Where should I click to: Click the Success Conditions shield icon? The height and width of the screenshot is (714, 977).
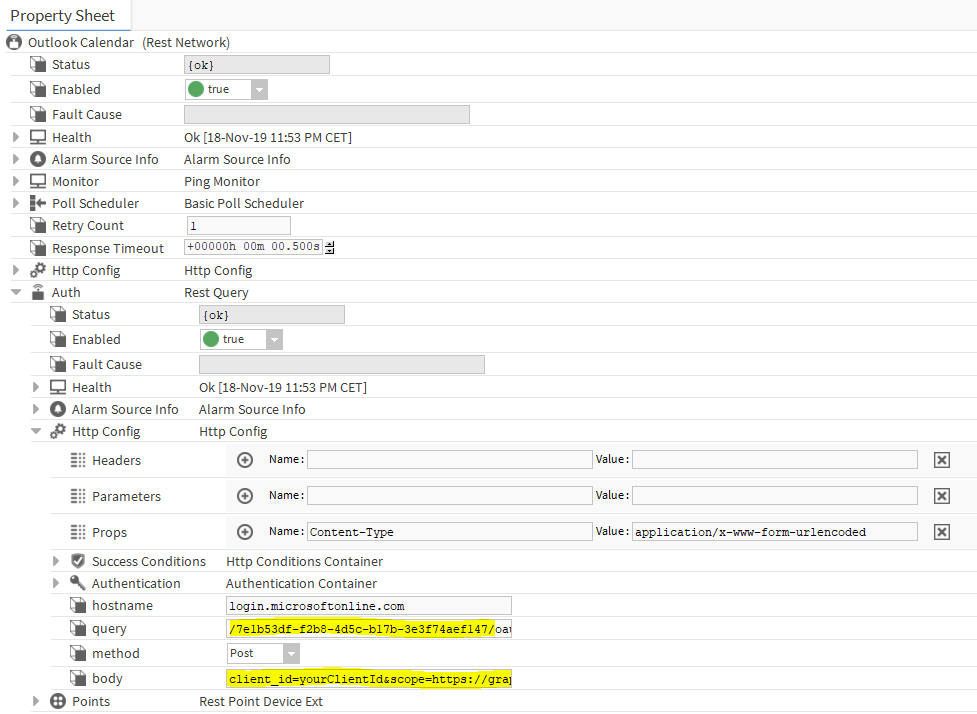tap(78, 561)
